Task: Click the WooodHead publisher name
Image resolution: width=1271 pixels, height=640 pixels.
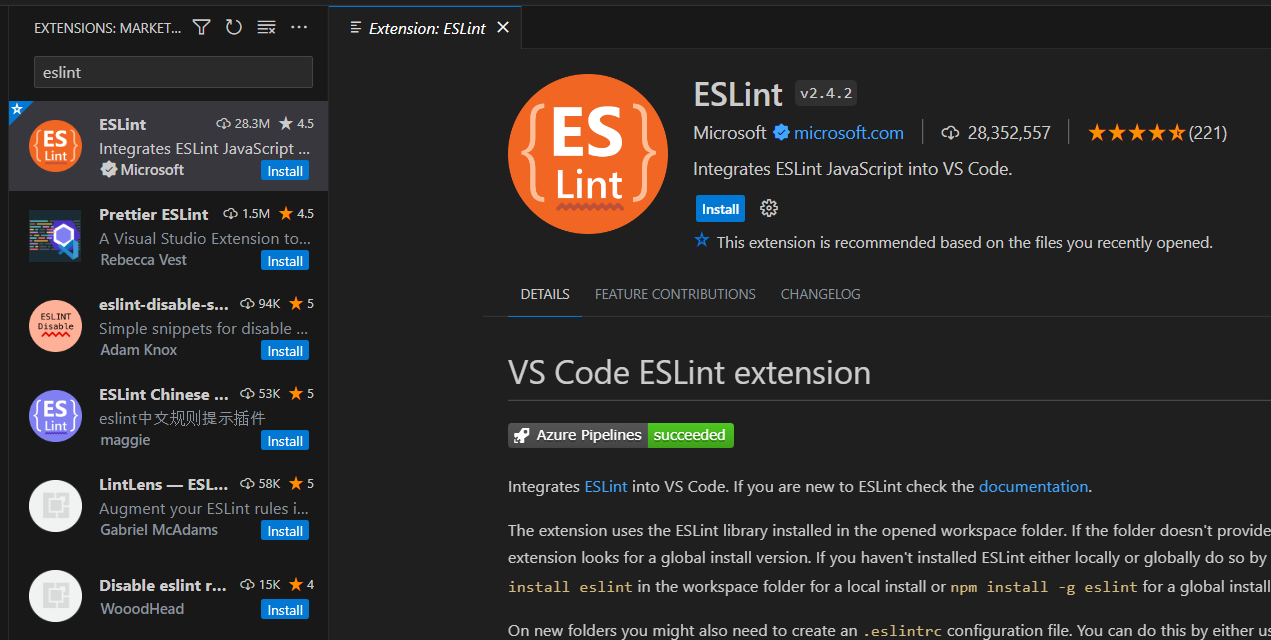Action: [x=142, y=608]
